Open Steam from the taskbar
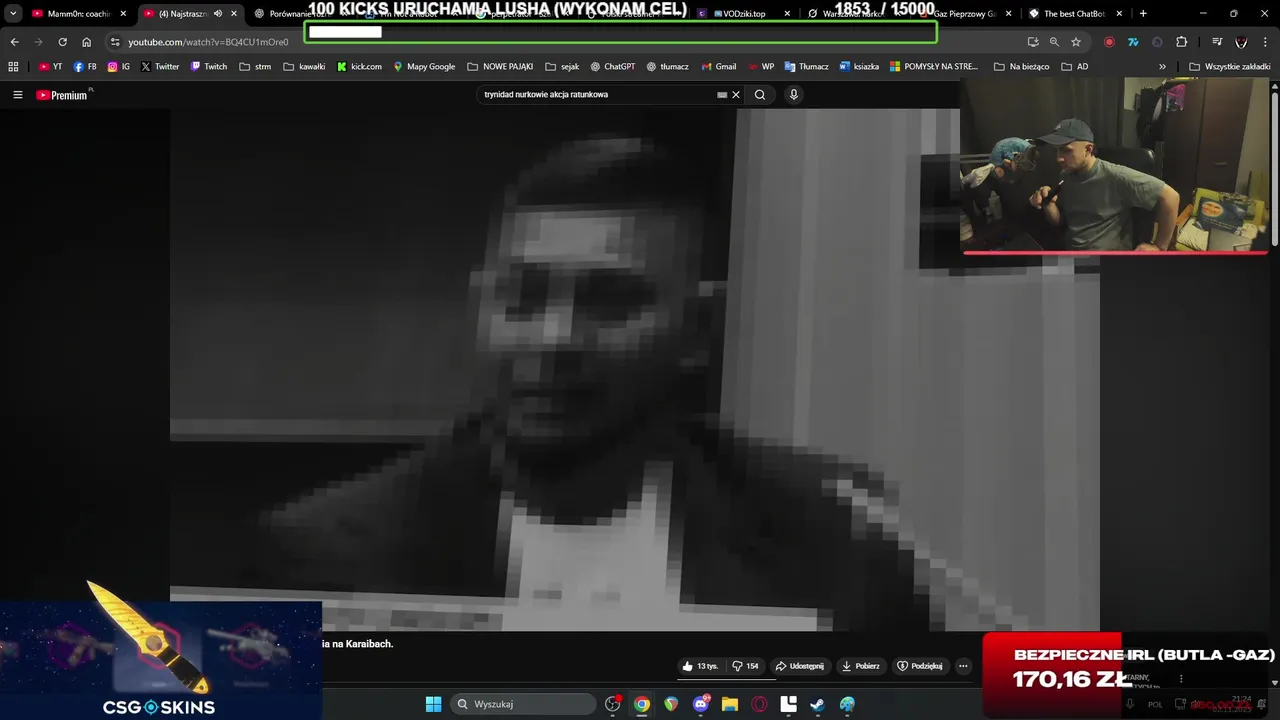1280x720 pixels. (x=818, y=704)
